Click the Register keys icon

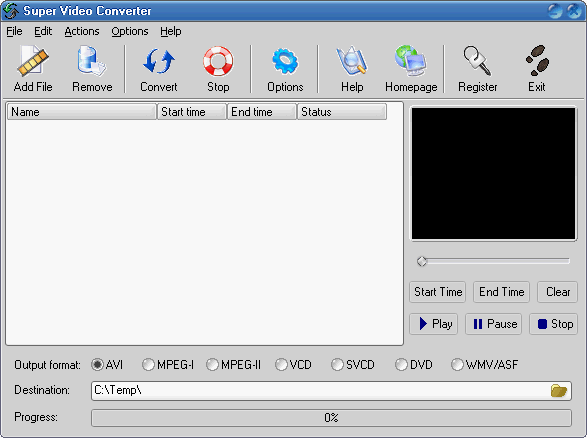pyautogui.click(x=477, y=61)
